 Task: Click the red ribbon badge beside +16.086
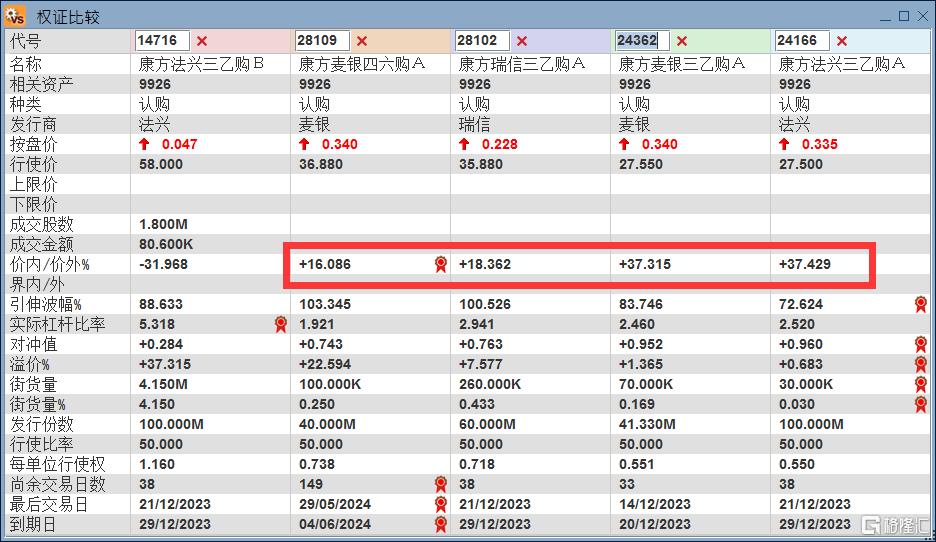tap(441, 264)
